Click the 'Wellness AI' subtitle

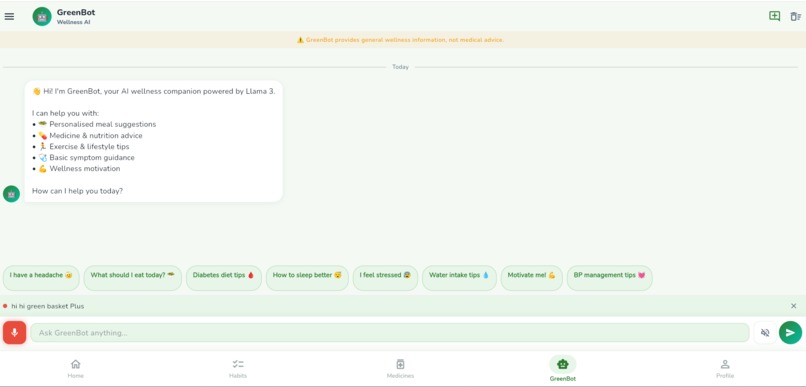pyautogui.click(x=74, y=22)
